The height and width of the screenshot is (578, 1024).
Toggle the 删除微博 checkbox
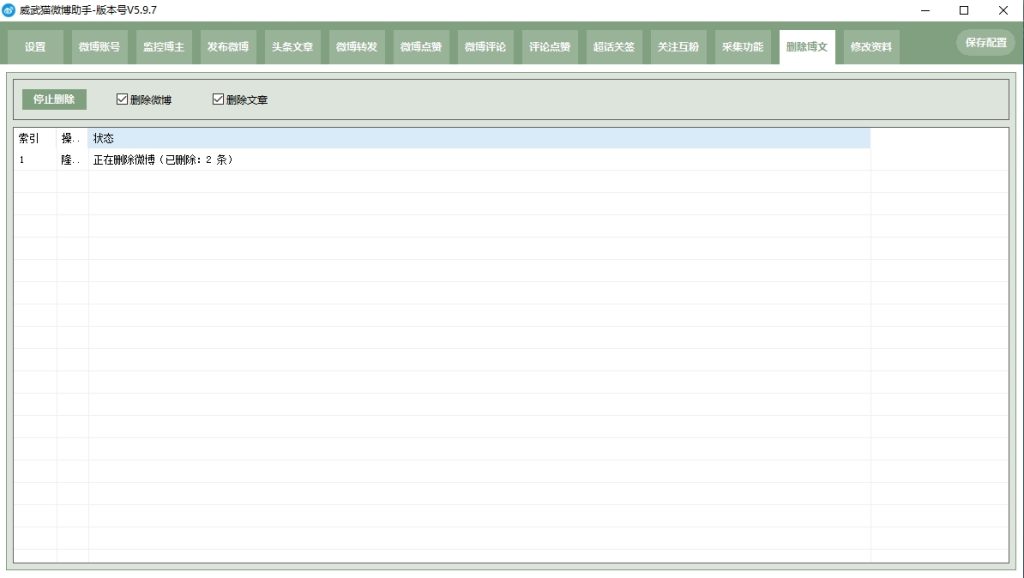pyautogui.click(x=122, y=100)
